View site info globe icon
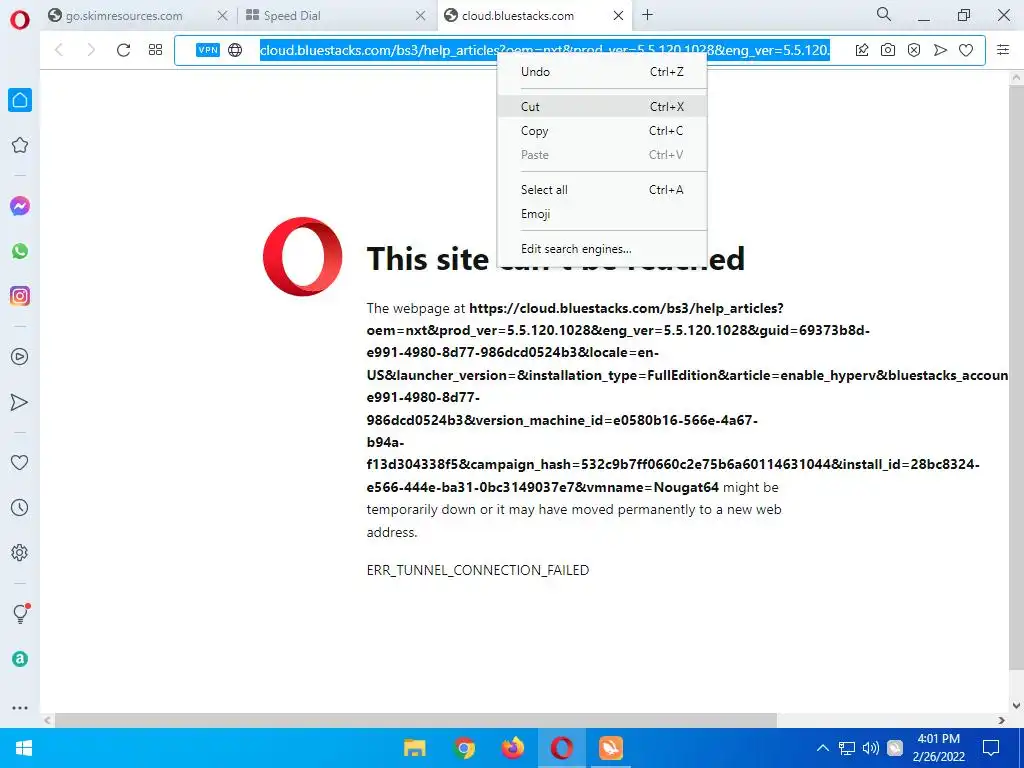 pyautogui.click(x=235, y=50)
